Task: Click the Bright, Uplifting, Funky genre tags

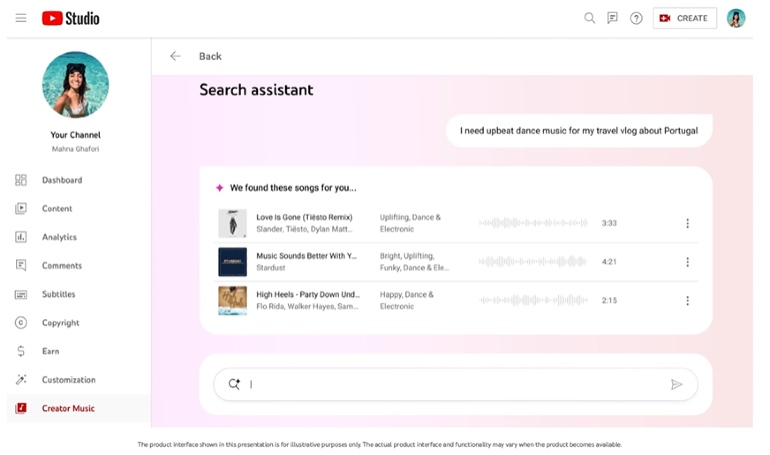Action: [414, 262]
